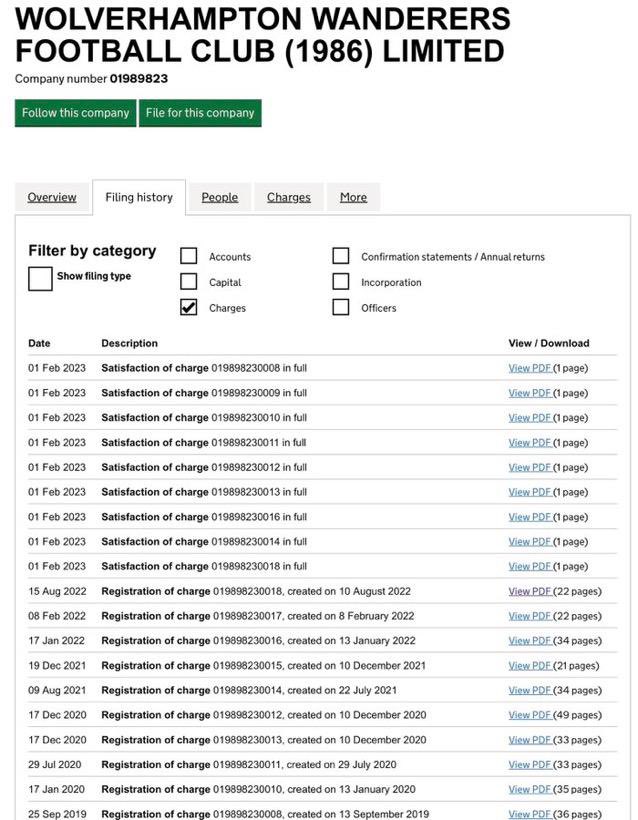Click the 09 Aug 2021 date cell
This screenshot has width=638, height=820.
click(x=57, y=690)
